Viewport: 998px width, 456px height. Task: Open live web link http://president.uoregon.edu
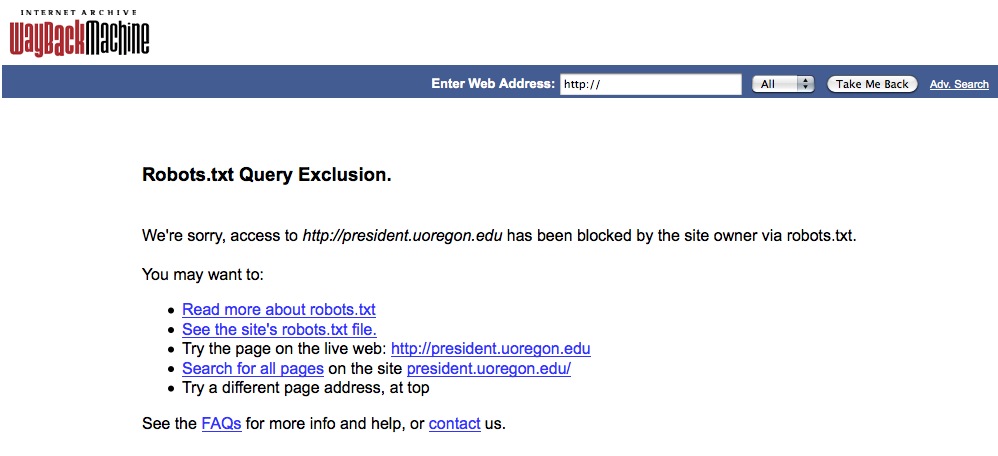tap(491, 349)
